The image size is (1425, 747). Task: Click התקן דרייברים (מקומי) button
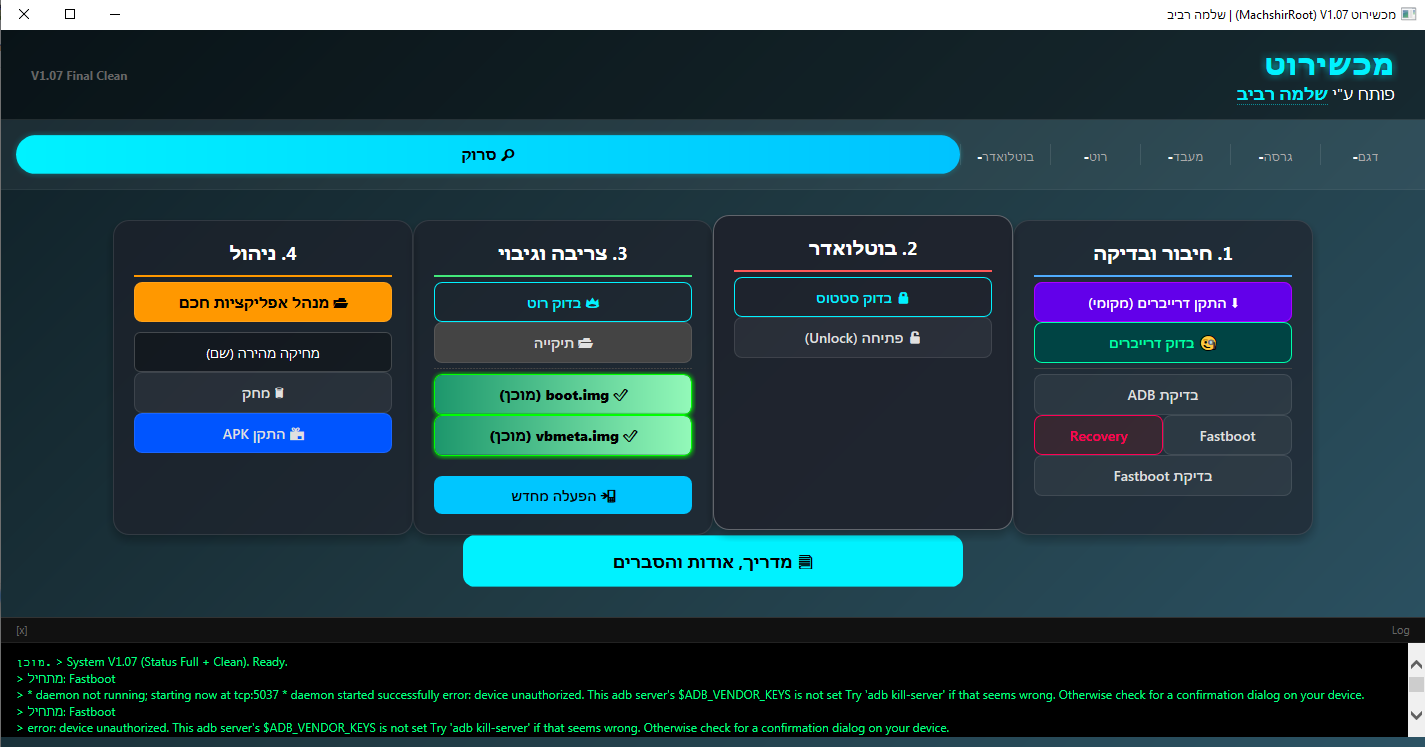(x=1162, y=302)
